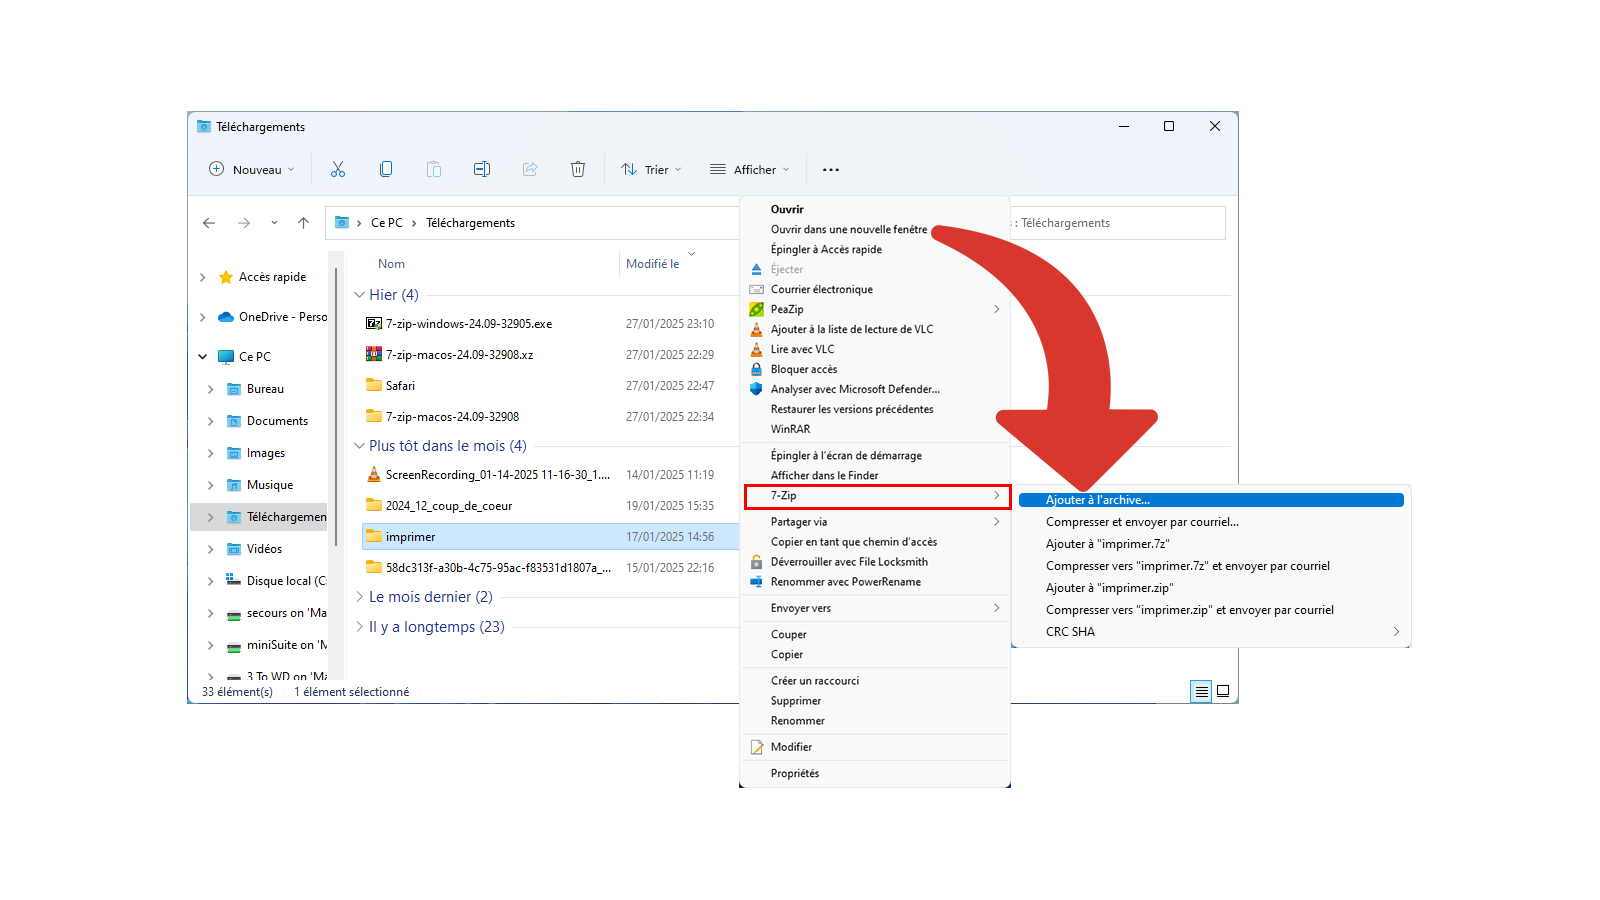
Task: Select the 7-zip-windows-24.09-32905.exe file
Action: click(x=469, y=324)
